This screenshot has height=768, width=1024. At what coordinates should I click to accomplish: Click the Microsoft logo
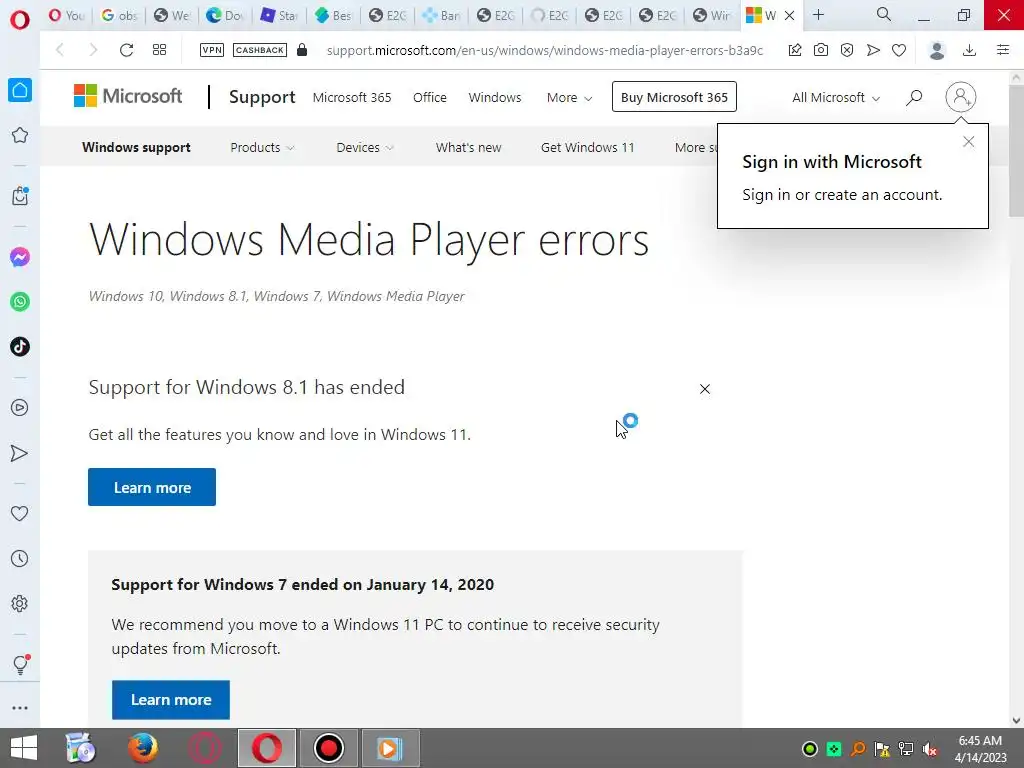(128, 96)
